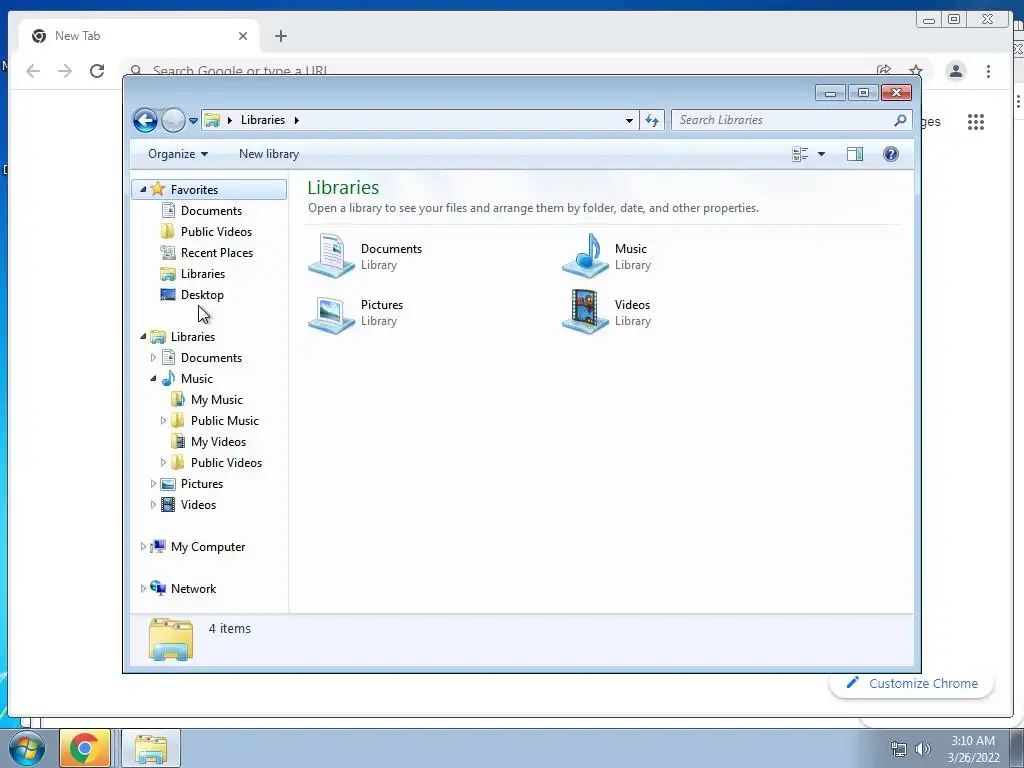Open the Organize menu
The height and width of the screenshot is (768, 1024).
tap(178, 154)
